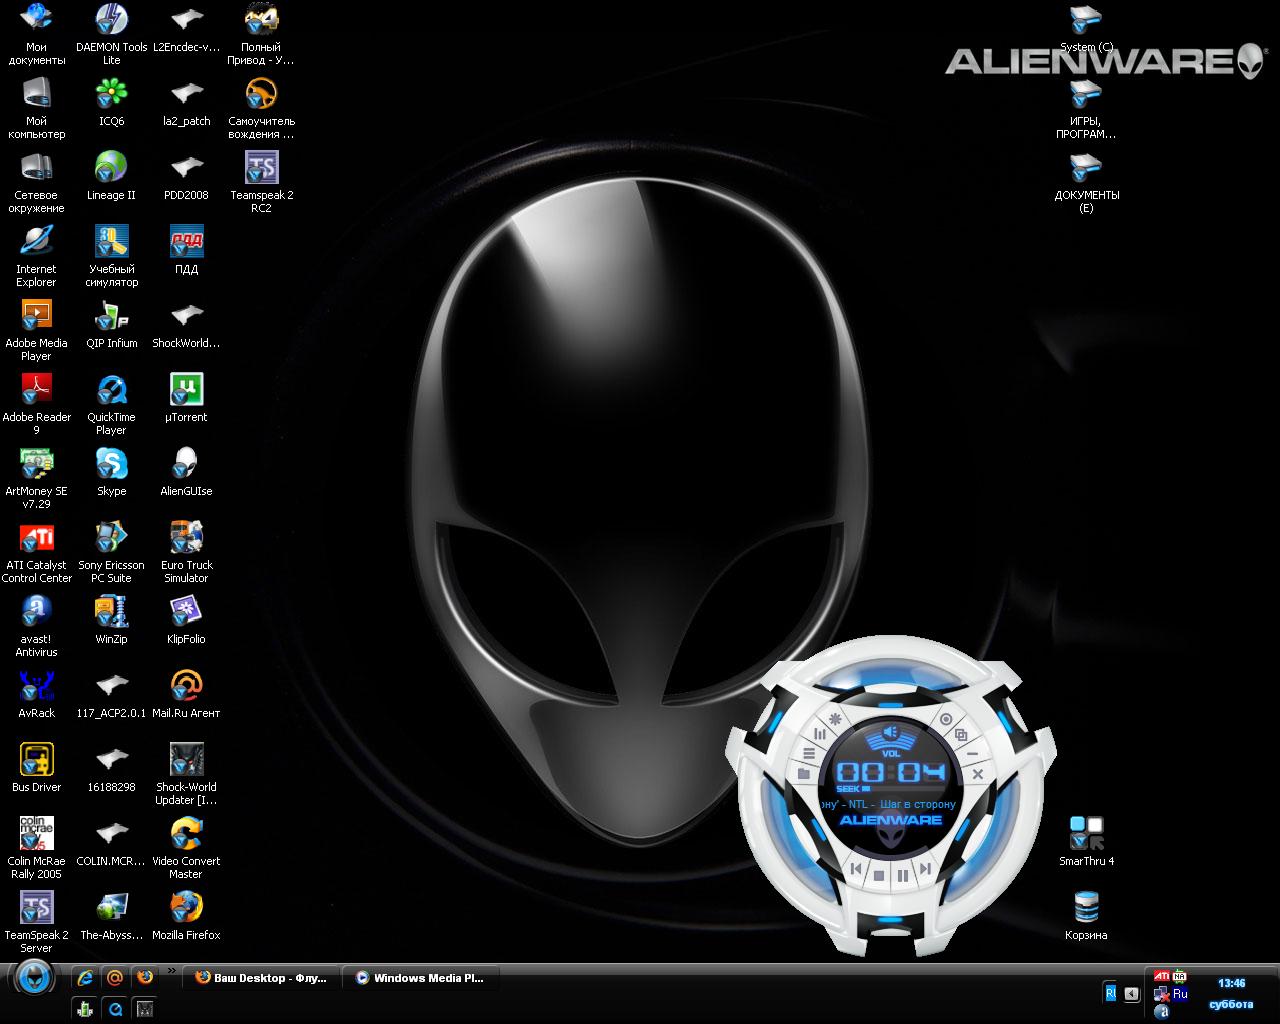Select the 'Сетевое окружение' desktop icon
1280x1024 pixels.
(37, 182)
